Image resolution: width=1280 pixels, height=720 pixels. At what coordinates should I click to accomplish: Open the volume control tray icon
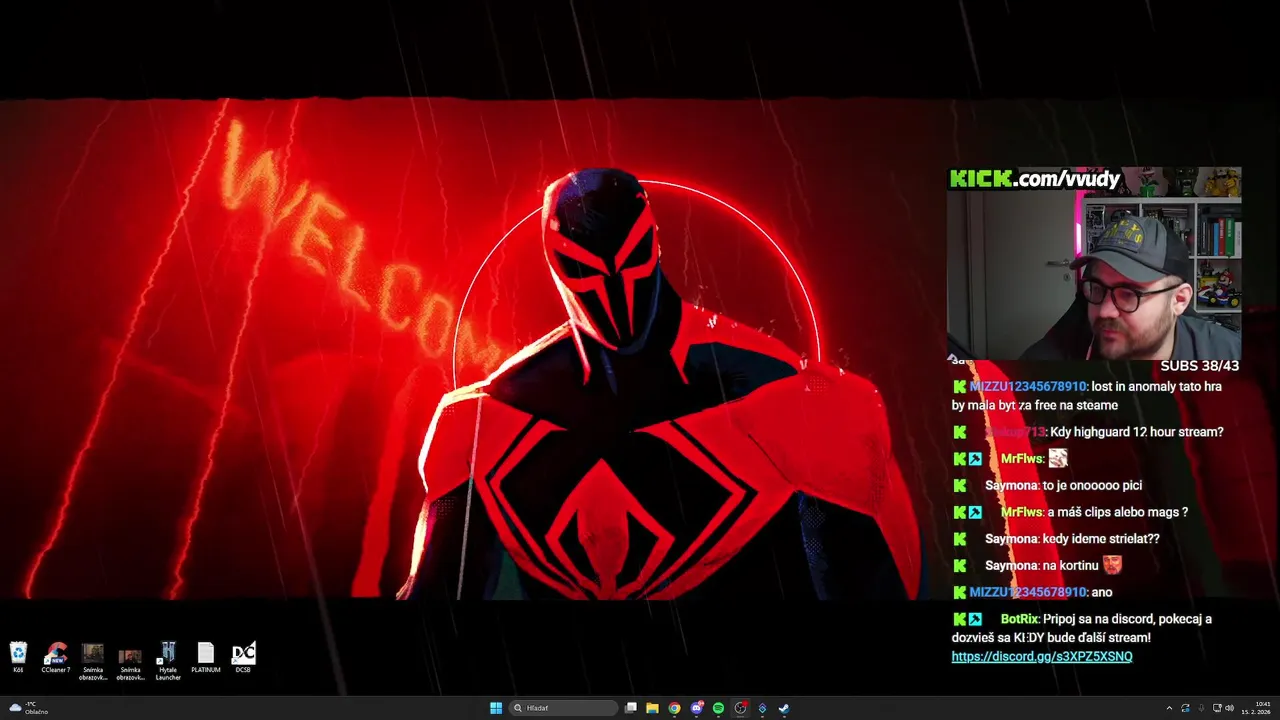[1229, 708]
